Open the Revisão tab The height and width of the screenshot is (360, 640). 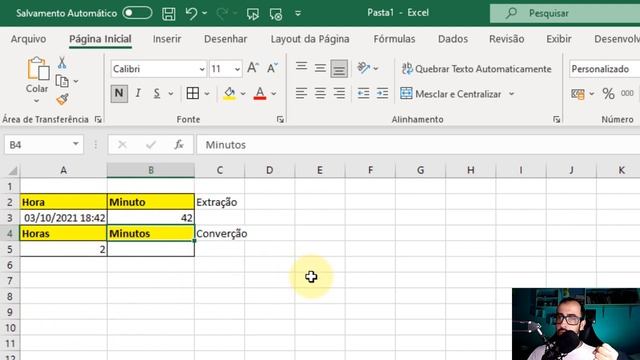point(507,39)
